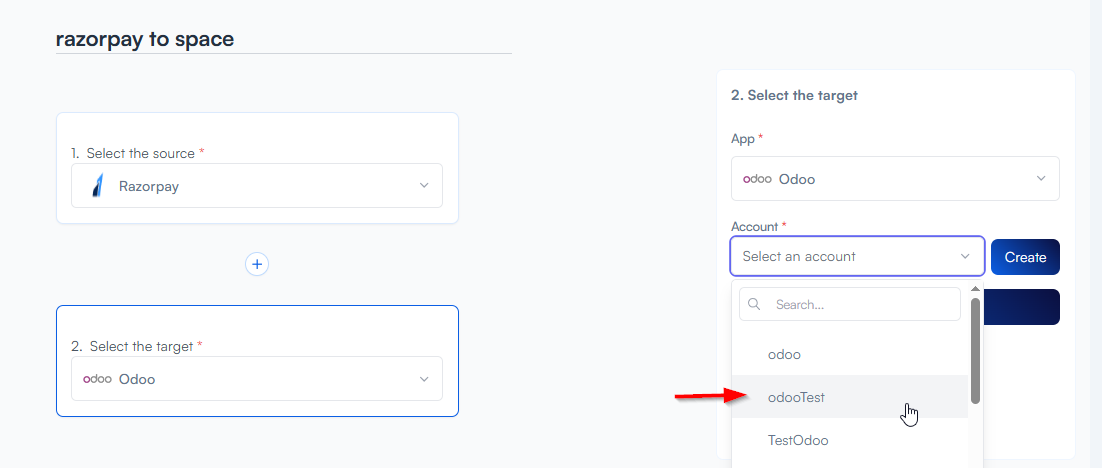
Task: Click the account list scrollbar thumb
Action: 975,350
